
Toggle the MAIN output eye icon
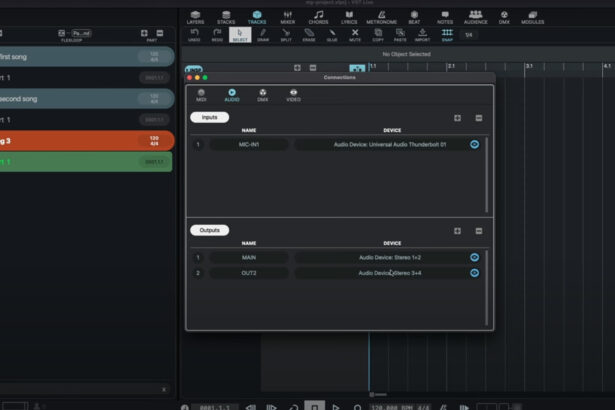tap(475, 257)
